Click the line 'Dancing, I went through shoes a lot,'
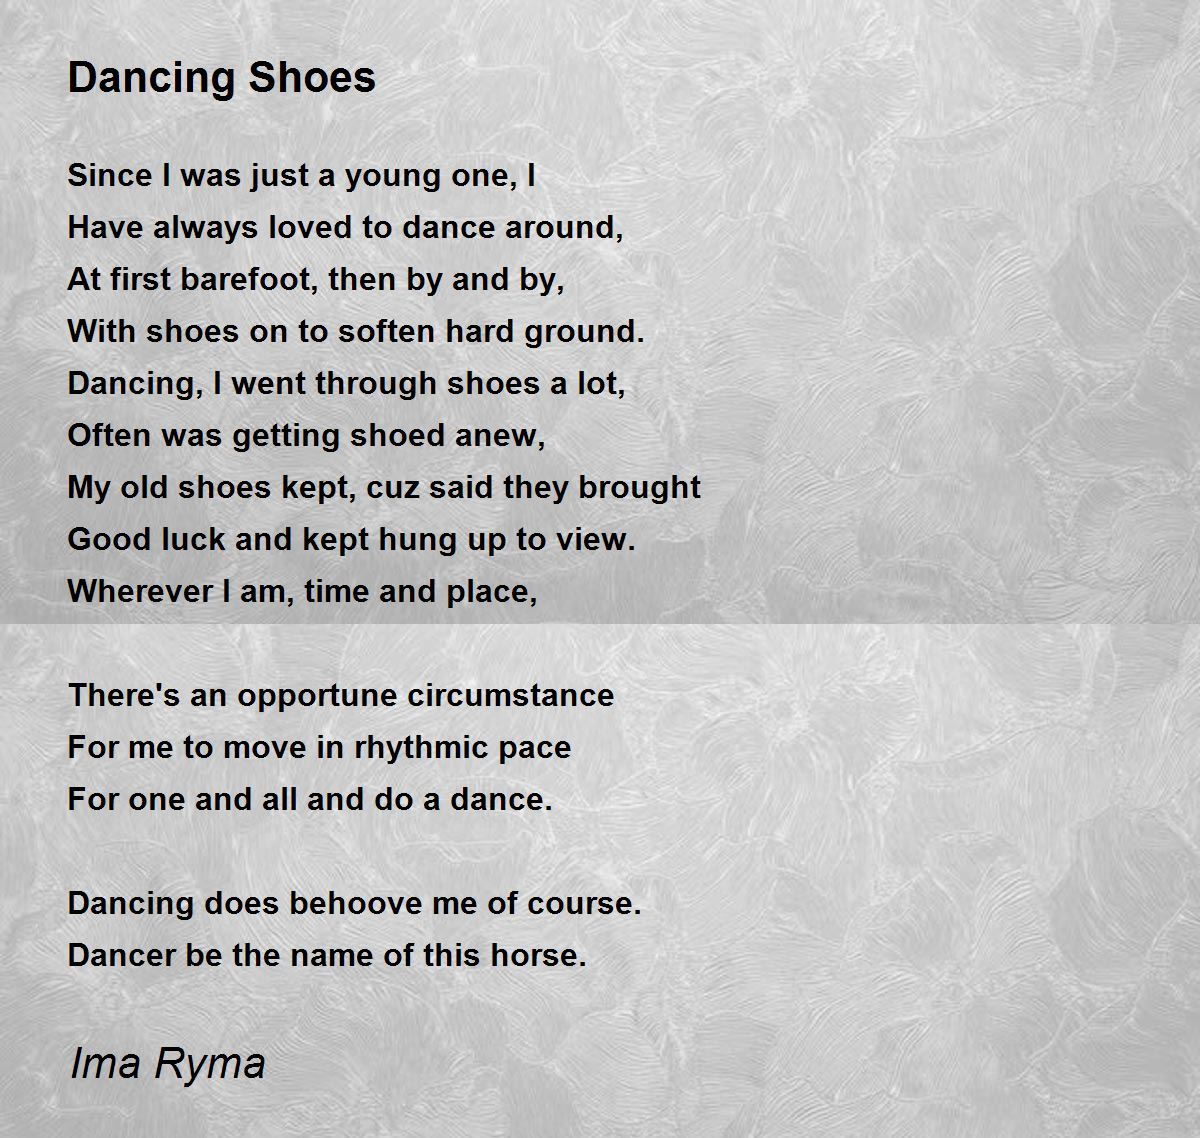 click(346, 384)
